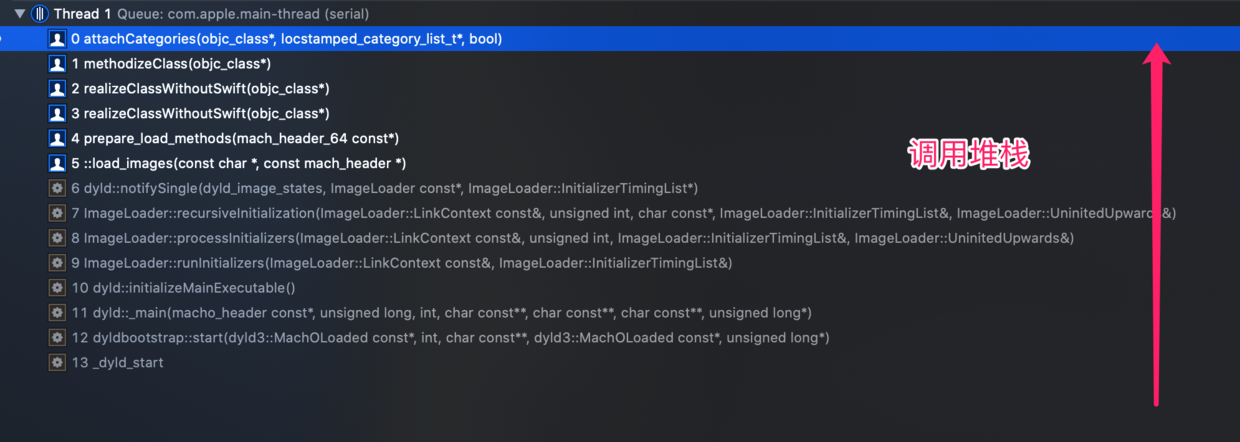Collapse the Thread 1 disclosure triangle

(x=19, y=14)
